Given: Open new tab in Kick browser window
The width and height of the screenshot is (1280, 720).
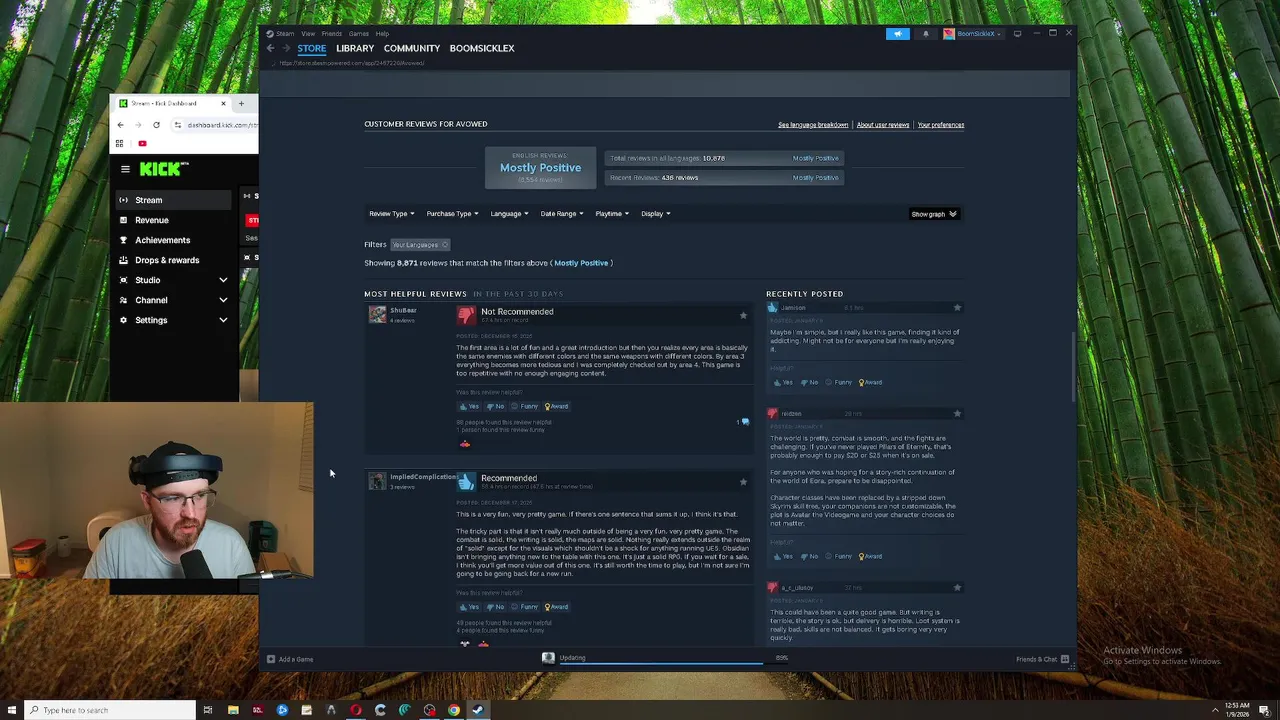Looking at the screenshot, I should tap(241, 103).
